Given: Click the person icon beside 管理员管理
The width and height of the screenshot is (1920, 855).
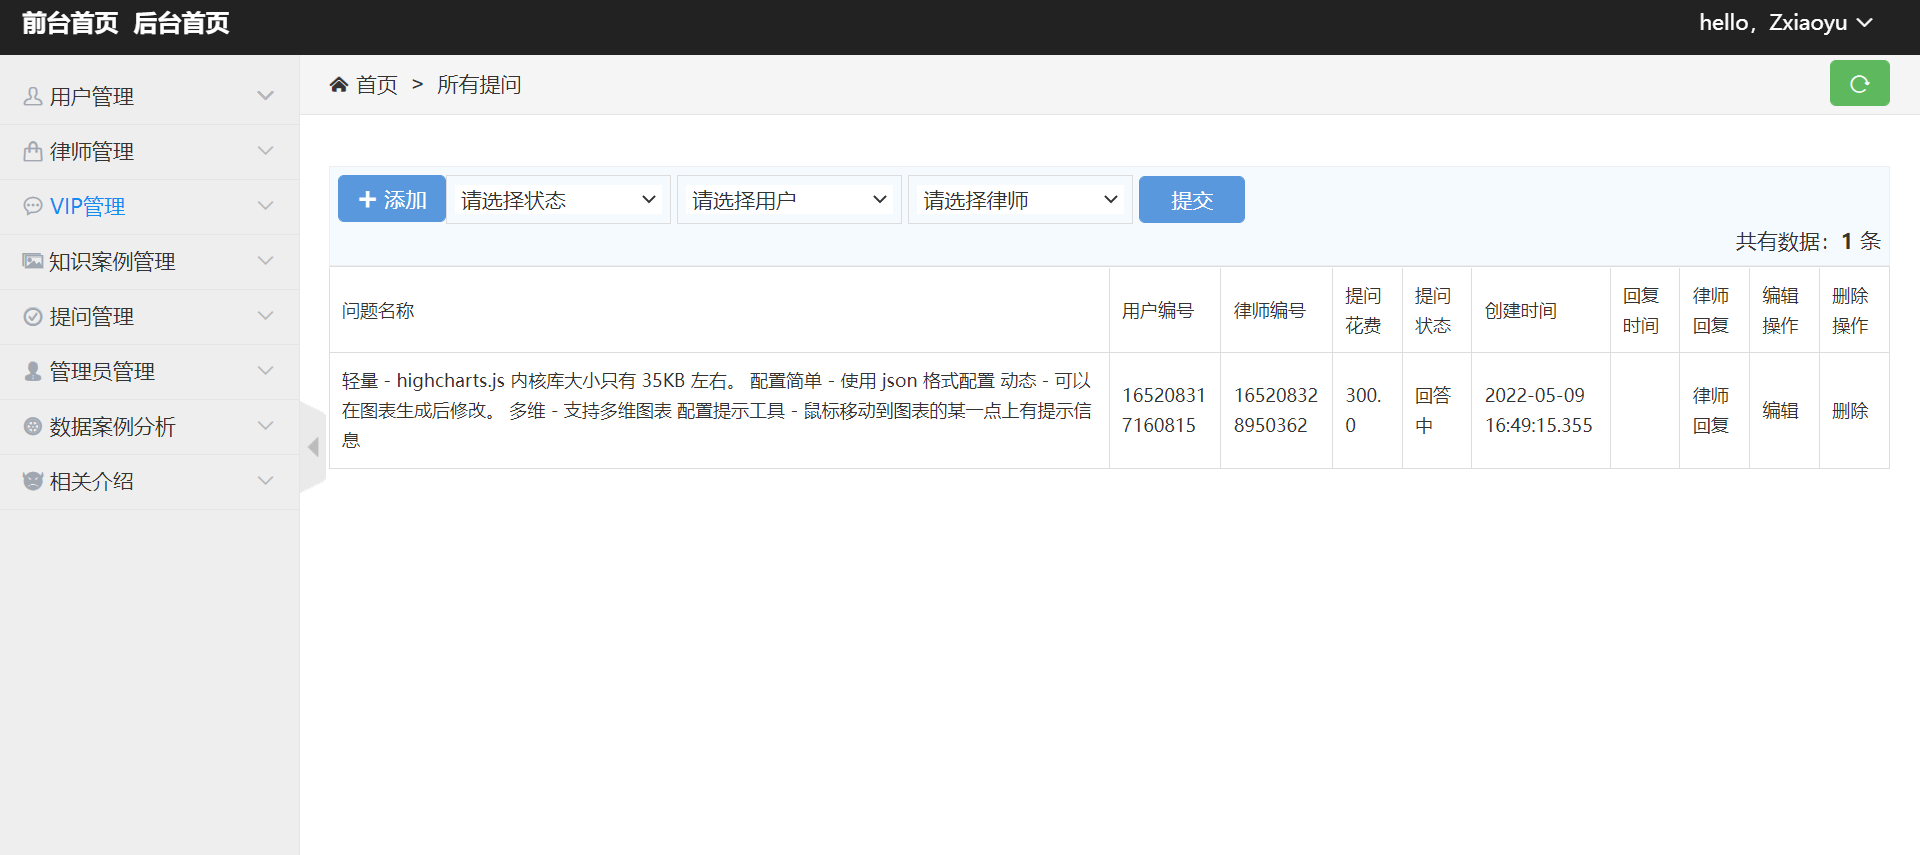Looking at the screenshot, I should coord(33,371).
